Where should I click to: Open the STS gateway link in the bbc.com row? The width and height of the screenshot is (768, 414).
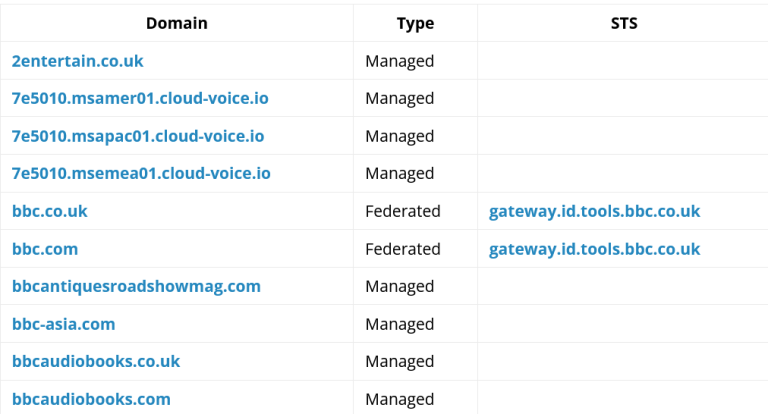point(594,249)
